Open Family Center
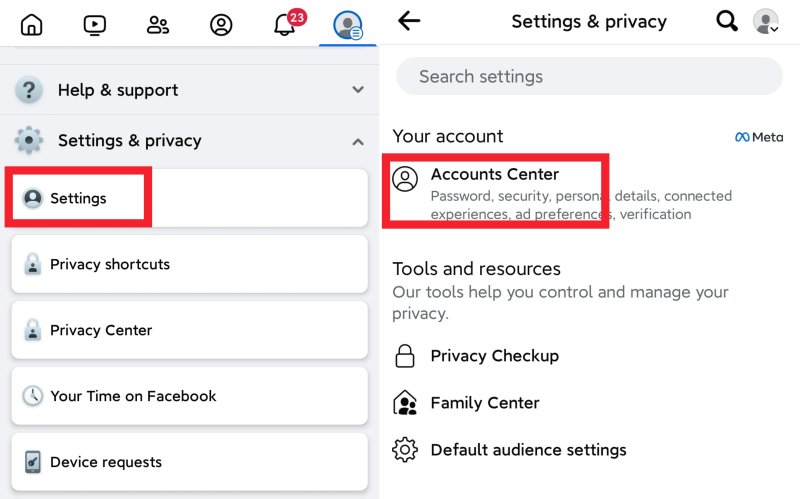The height and width of the screenshot is (499, 800). point(589,403)
